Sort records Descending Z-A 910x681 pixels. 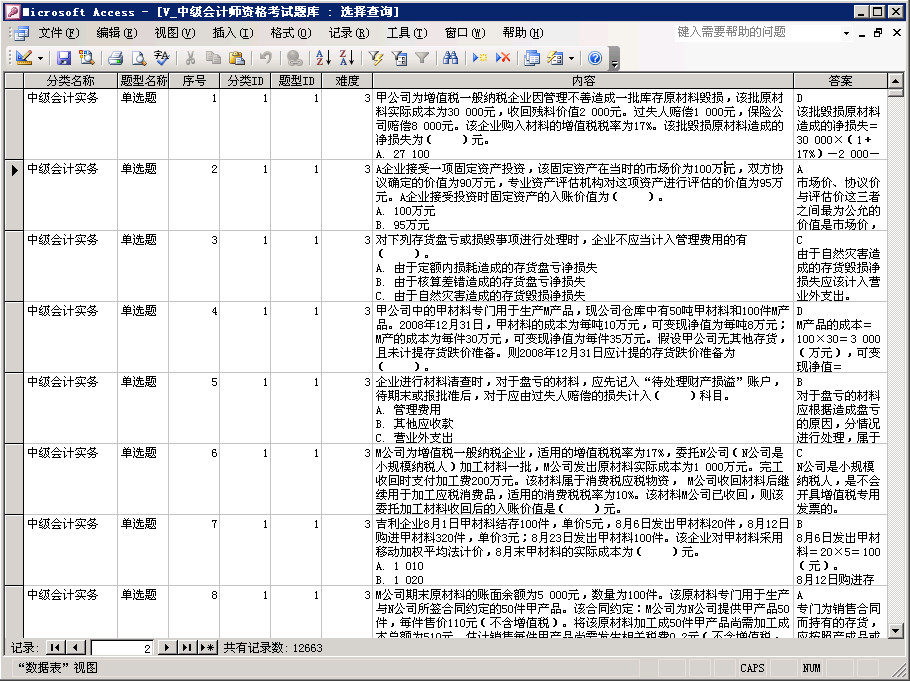(346, 57)
